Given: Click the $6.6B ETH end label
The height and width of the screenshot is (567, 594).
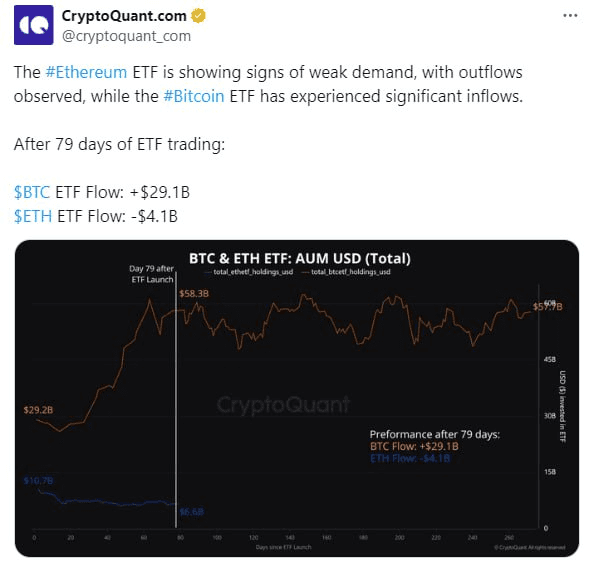Looking at the screenshot, I should 192,512.
